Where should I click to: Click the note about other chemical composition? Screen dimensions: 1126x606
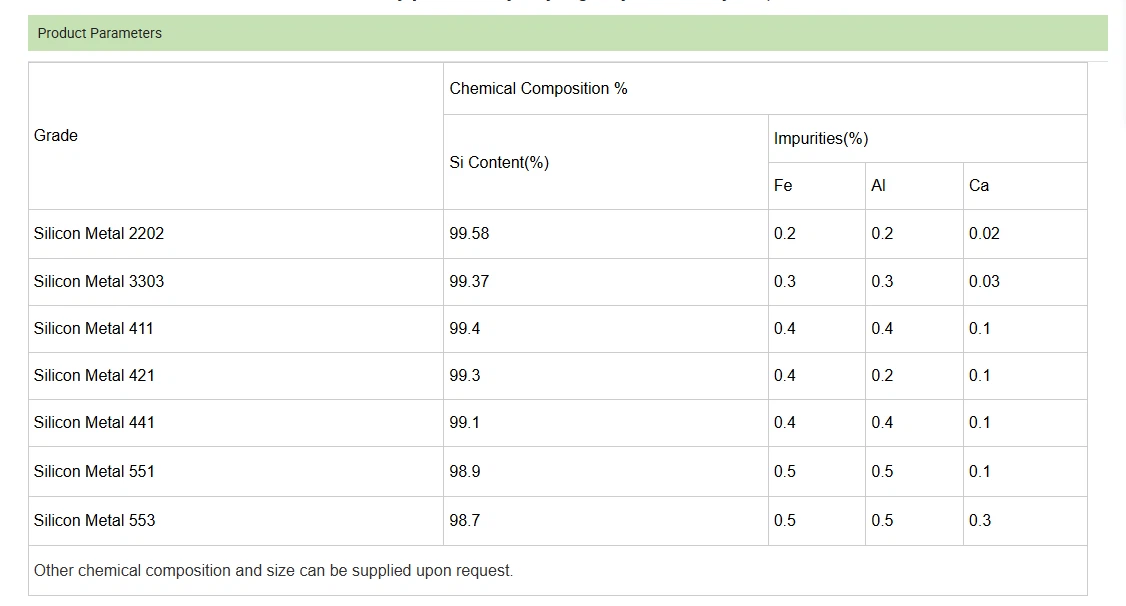[x=273, y=571]
